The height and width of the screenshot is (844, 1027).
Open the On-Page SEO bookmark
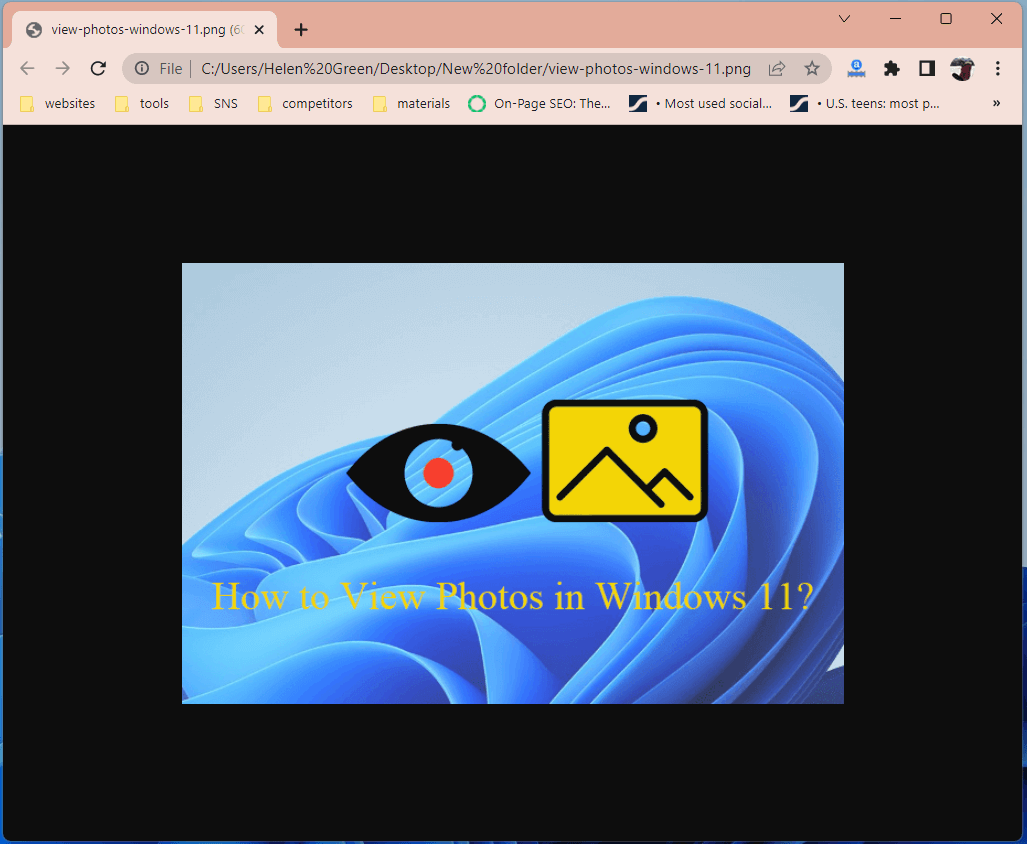(540, 103)
